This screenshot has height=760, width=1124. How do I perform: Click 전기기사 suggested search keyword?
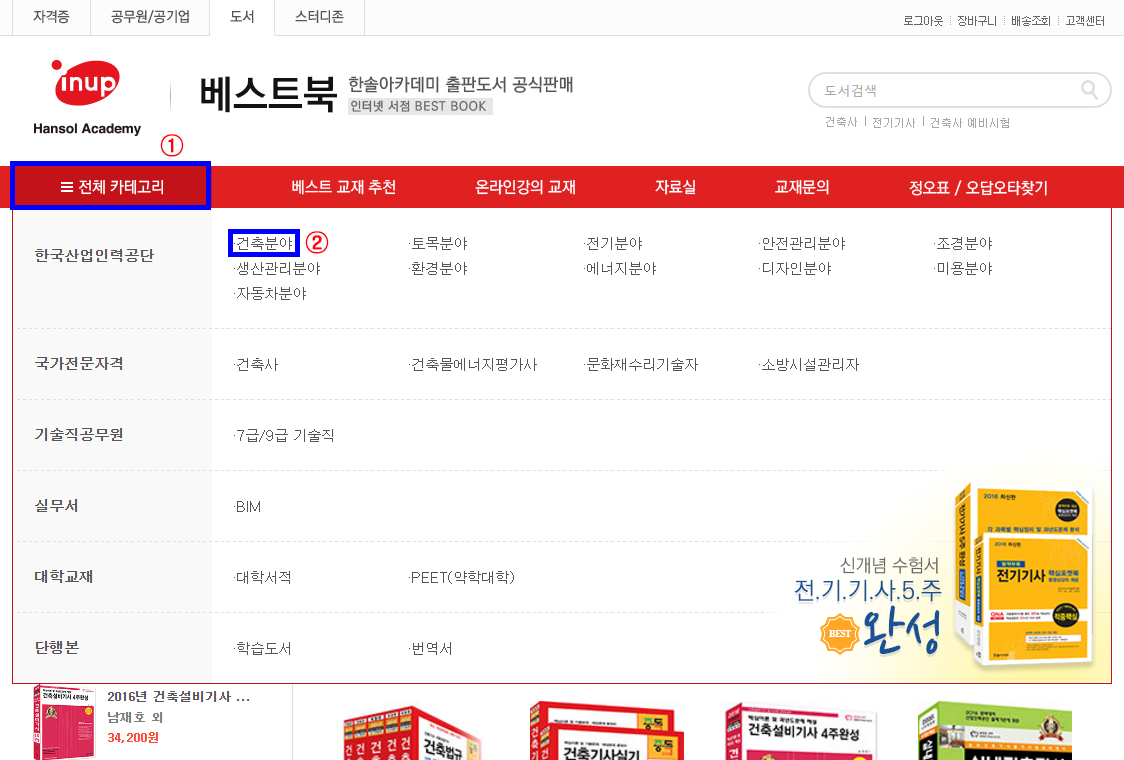coord(893,123)
